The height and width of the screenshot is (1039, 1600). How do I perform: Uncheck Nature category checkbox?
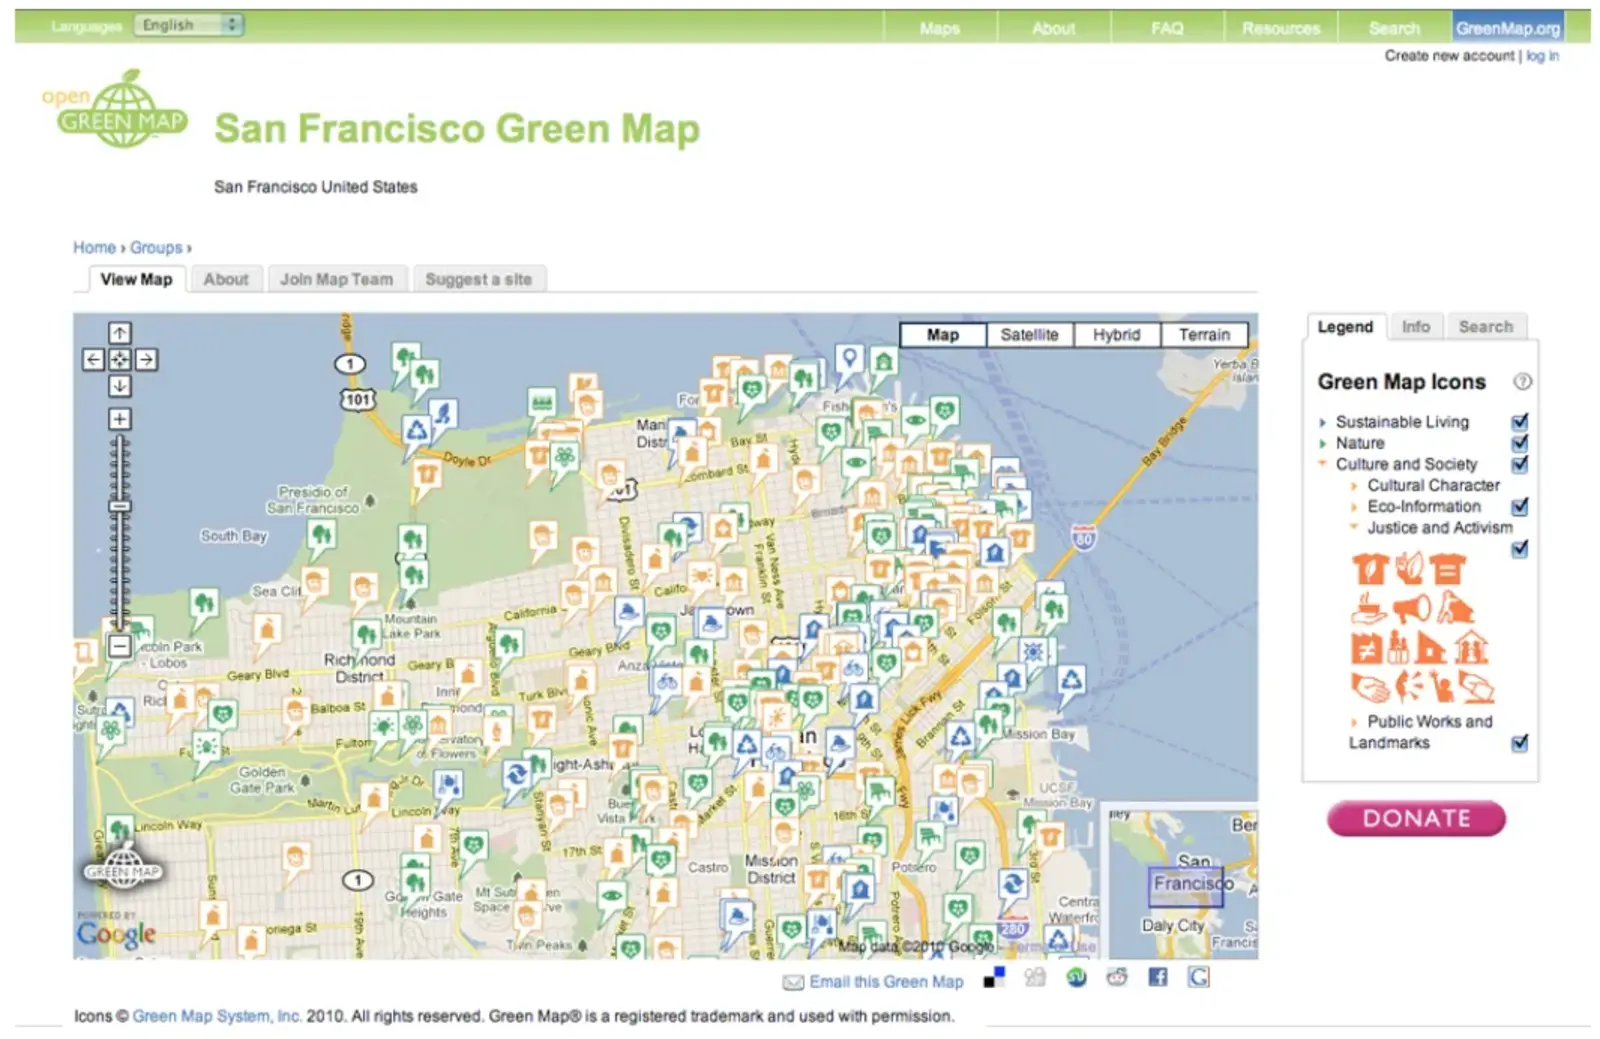coord(1520,443)
